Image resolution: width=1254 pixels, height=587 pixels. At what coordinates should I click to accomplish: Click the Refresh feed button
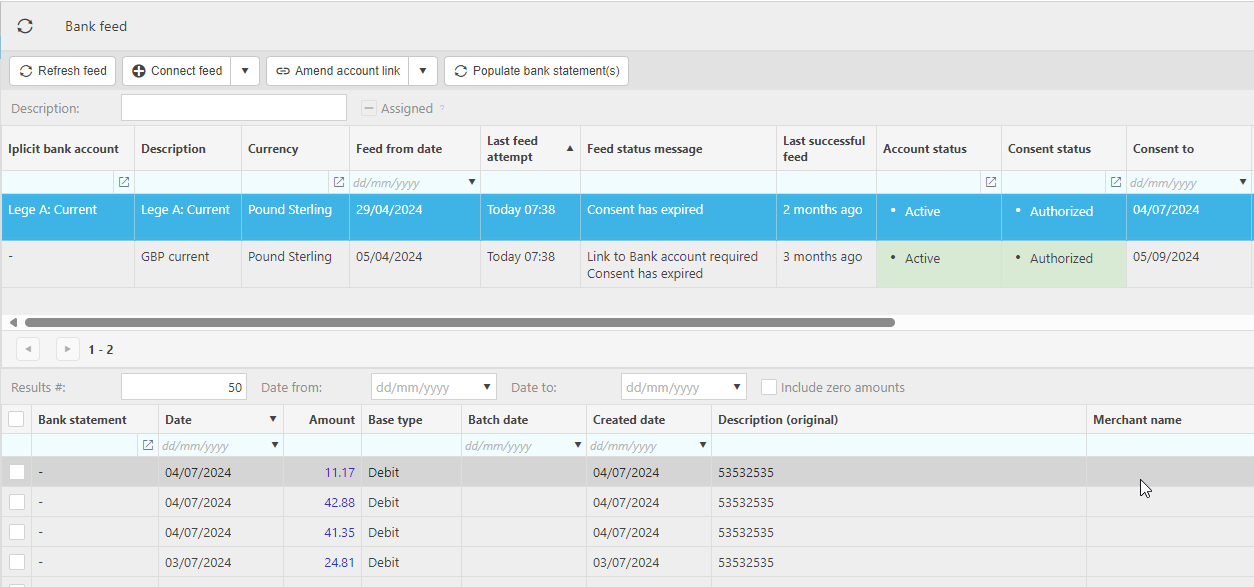point(63,71)
